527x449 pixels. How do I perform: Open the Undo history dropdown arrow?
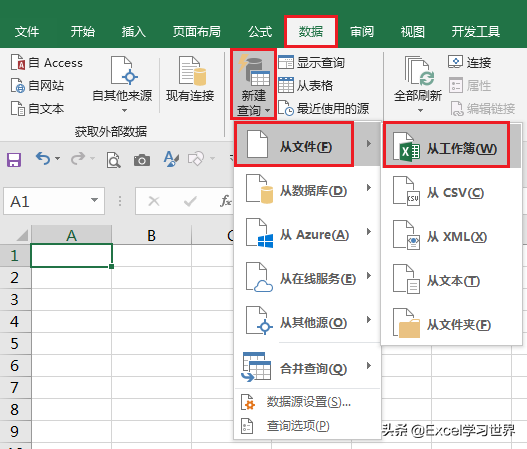tap(57, 158)
